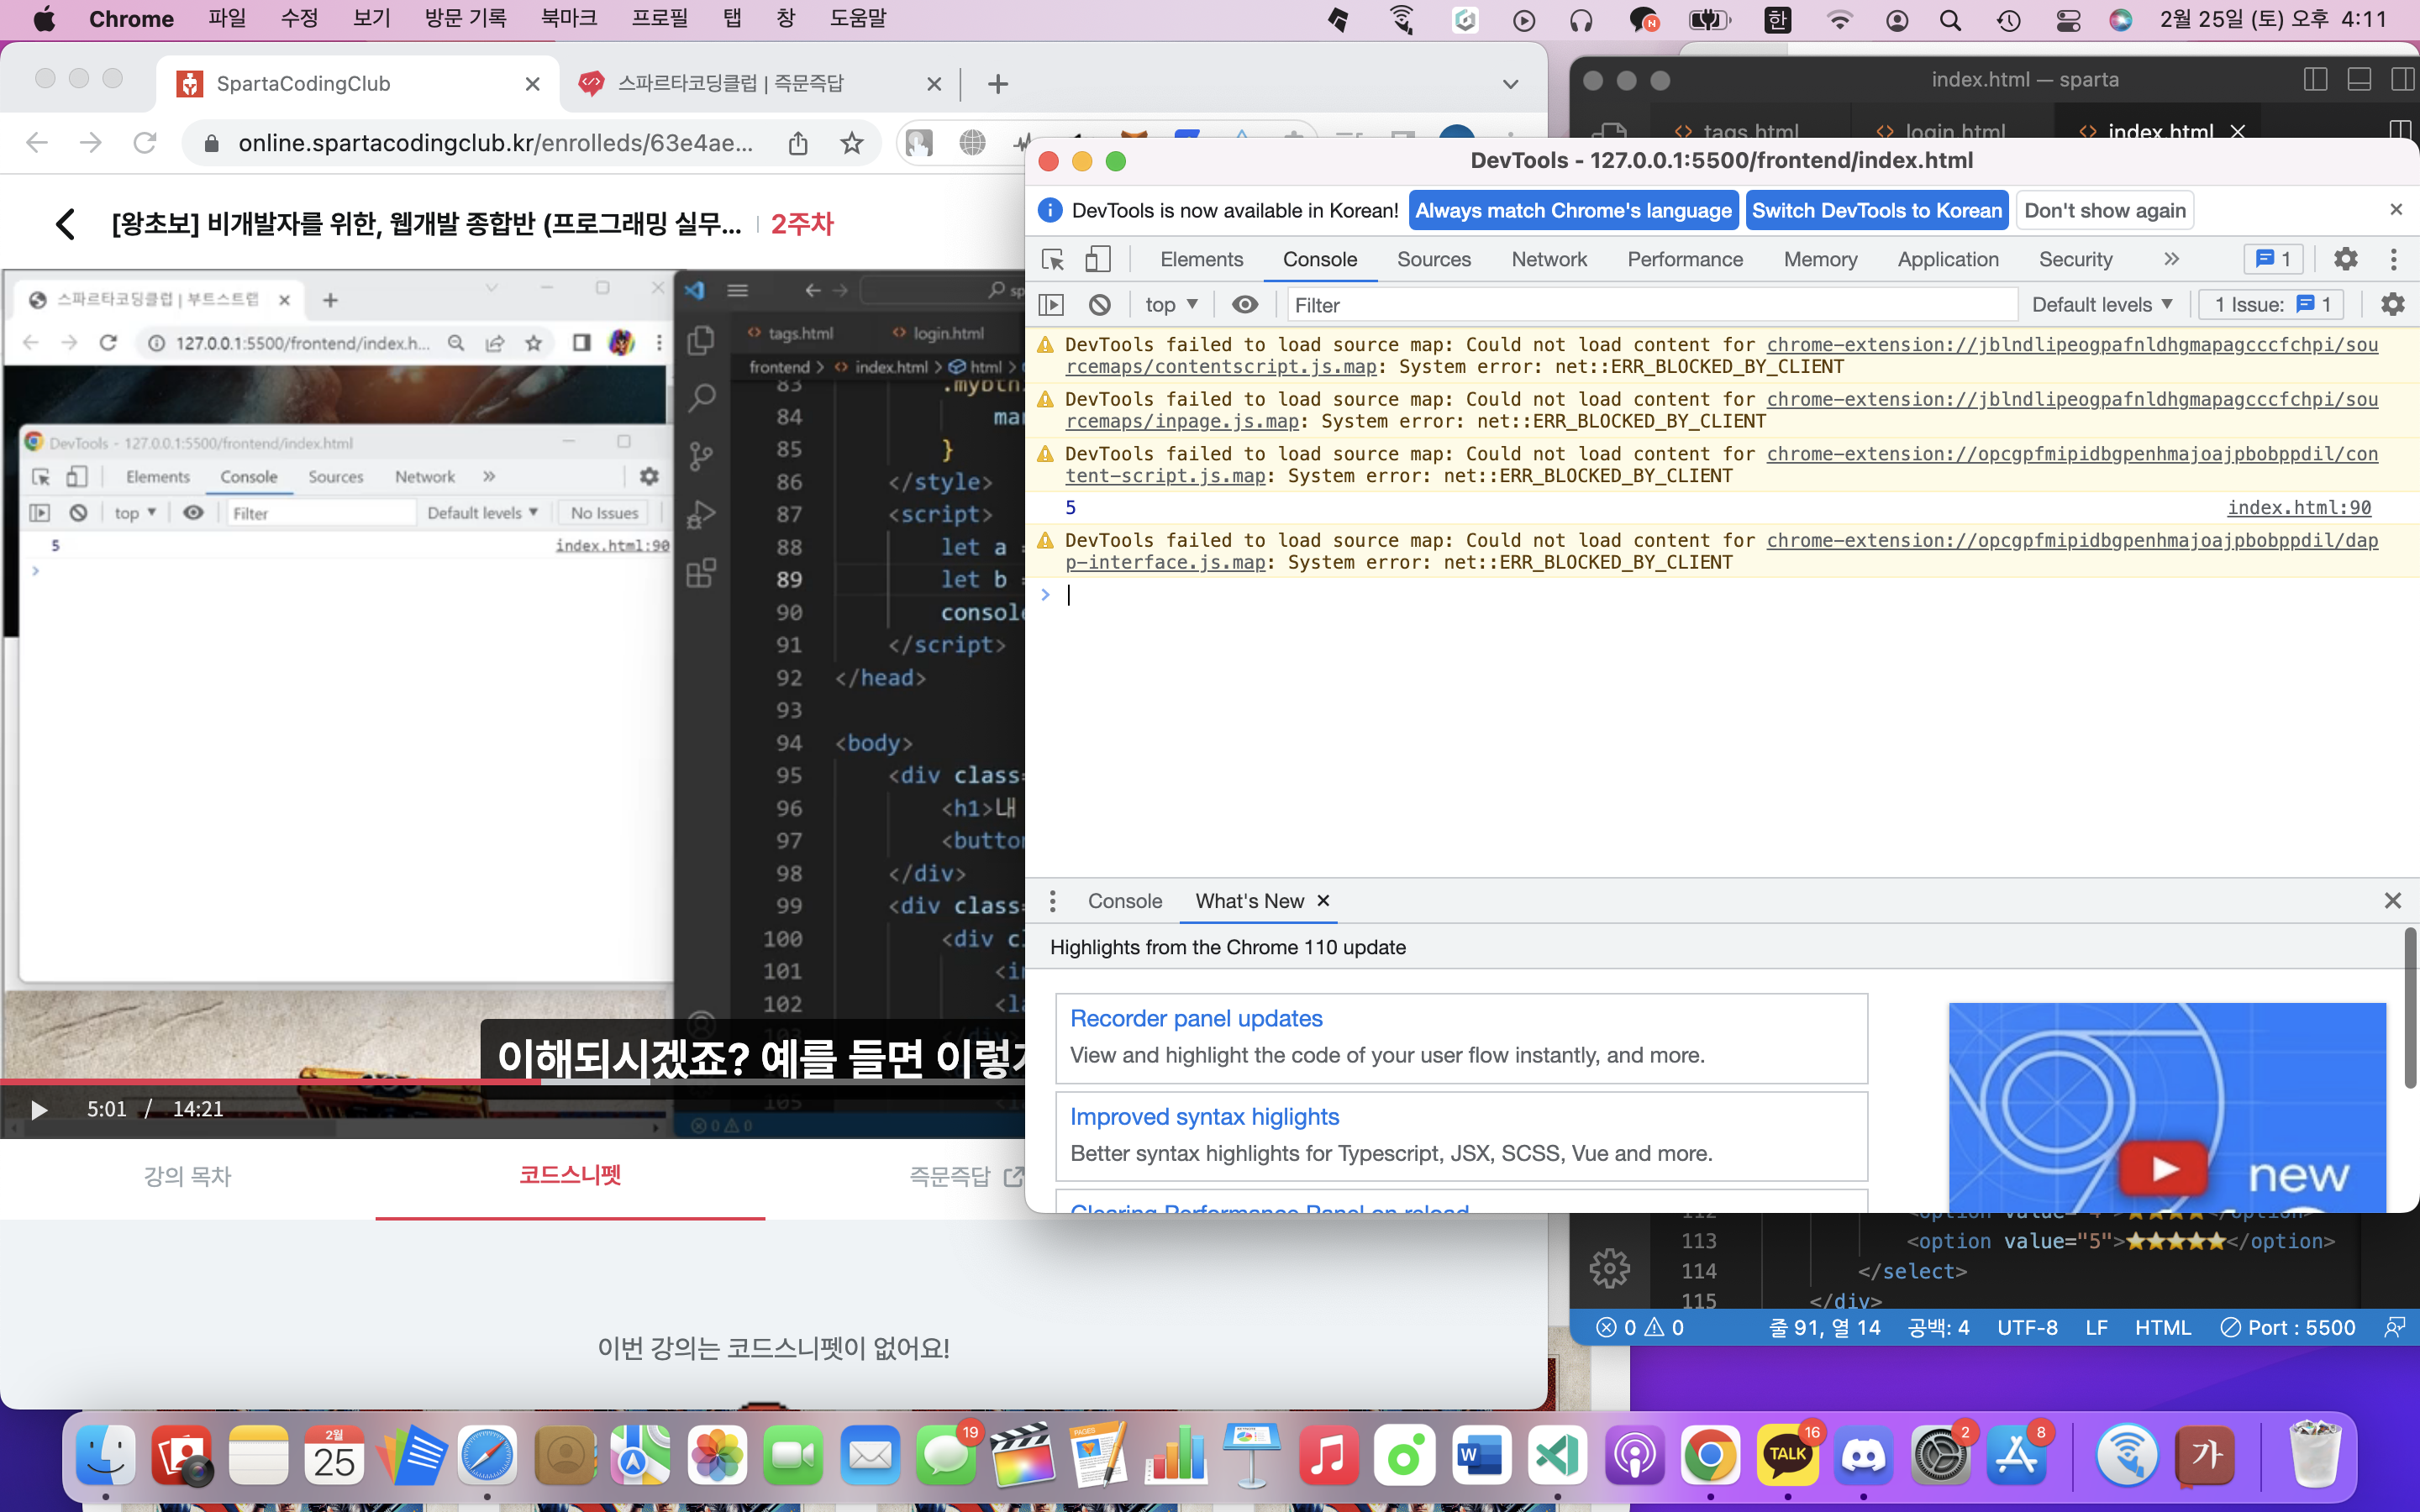The height and width of the screenshot is (1512, 2420).
Task: Switch to the Elements tab
Action: pyautogui.click(x=1201, y=260)
